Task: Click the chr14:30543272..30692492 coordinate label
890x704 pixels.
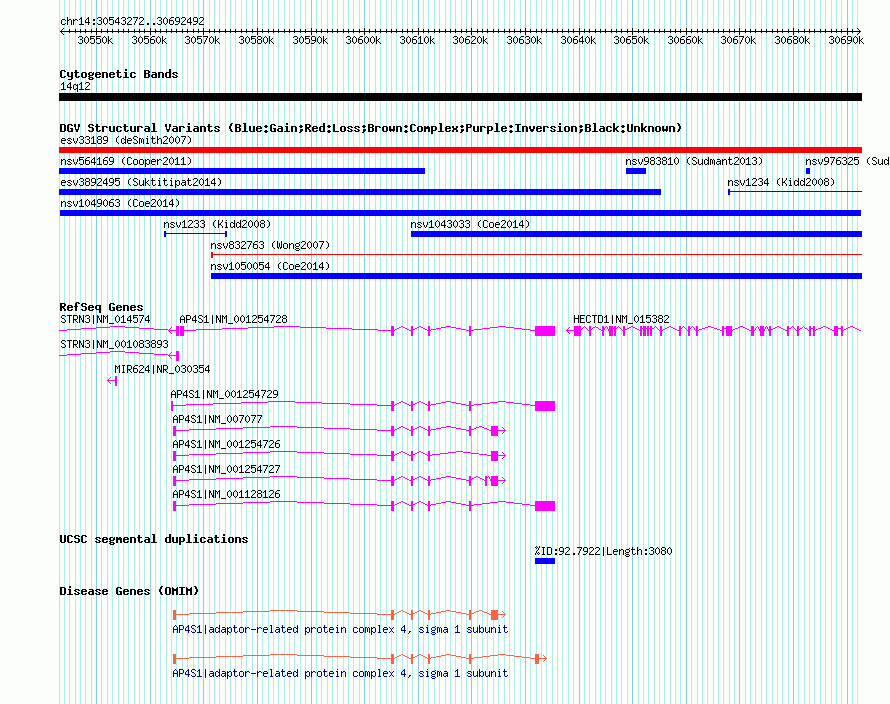Action: (x=132, y=21)
